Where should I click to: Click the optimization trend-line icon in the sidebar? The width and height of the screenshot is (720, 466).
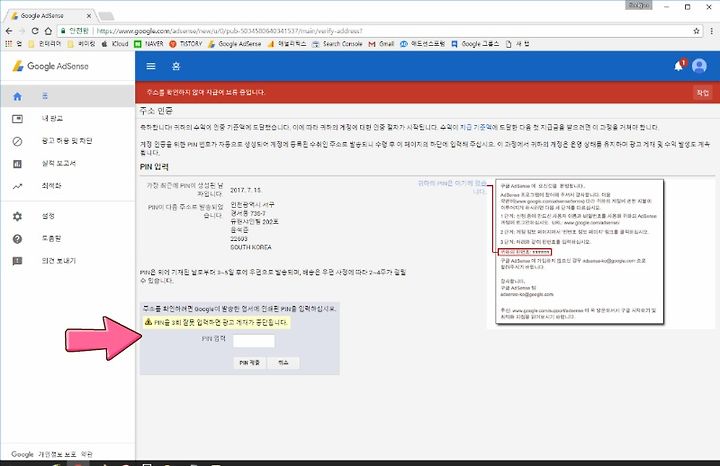(x=17, y=186)
